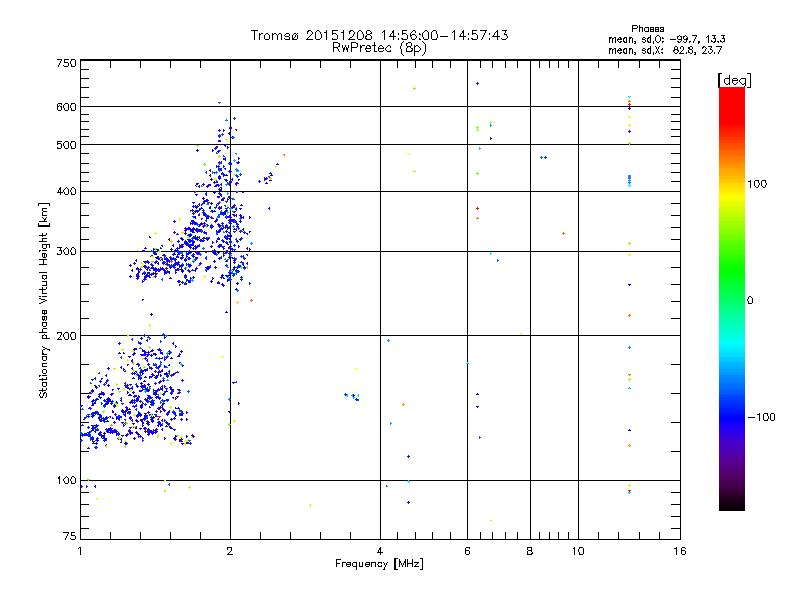Click the colorbar label "-100"
Viewport: 800px width, 600px height.
click(x=761, y=417)
